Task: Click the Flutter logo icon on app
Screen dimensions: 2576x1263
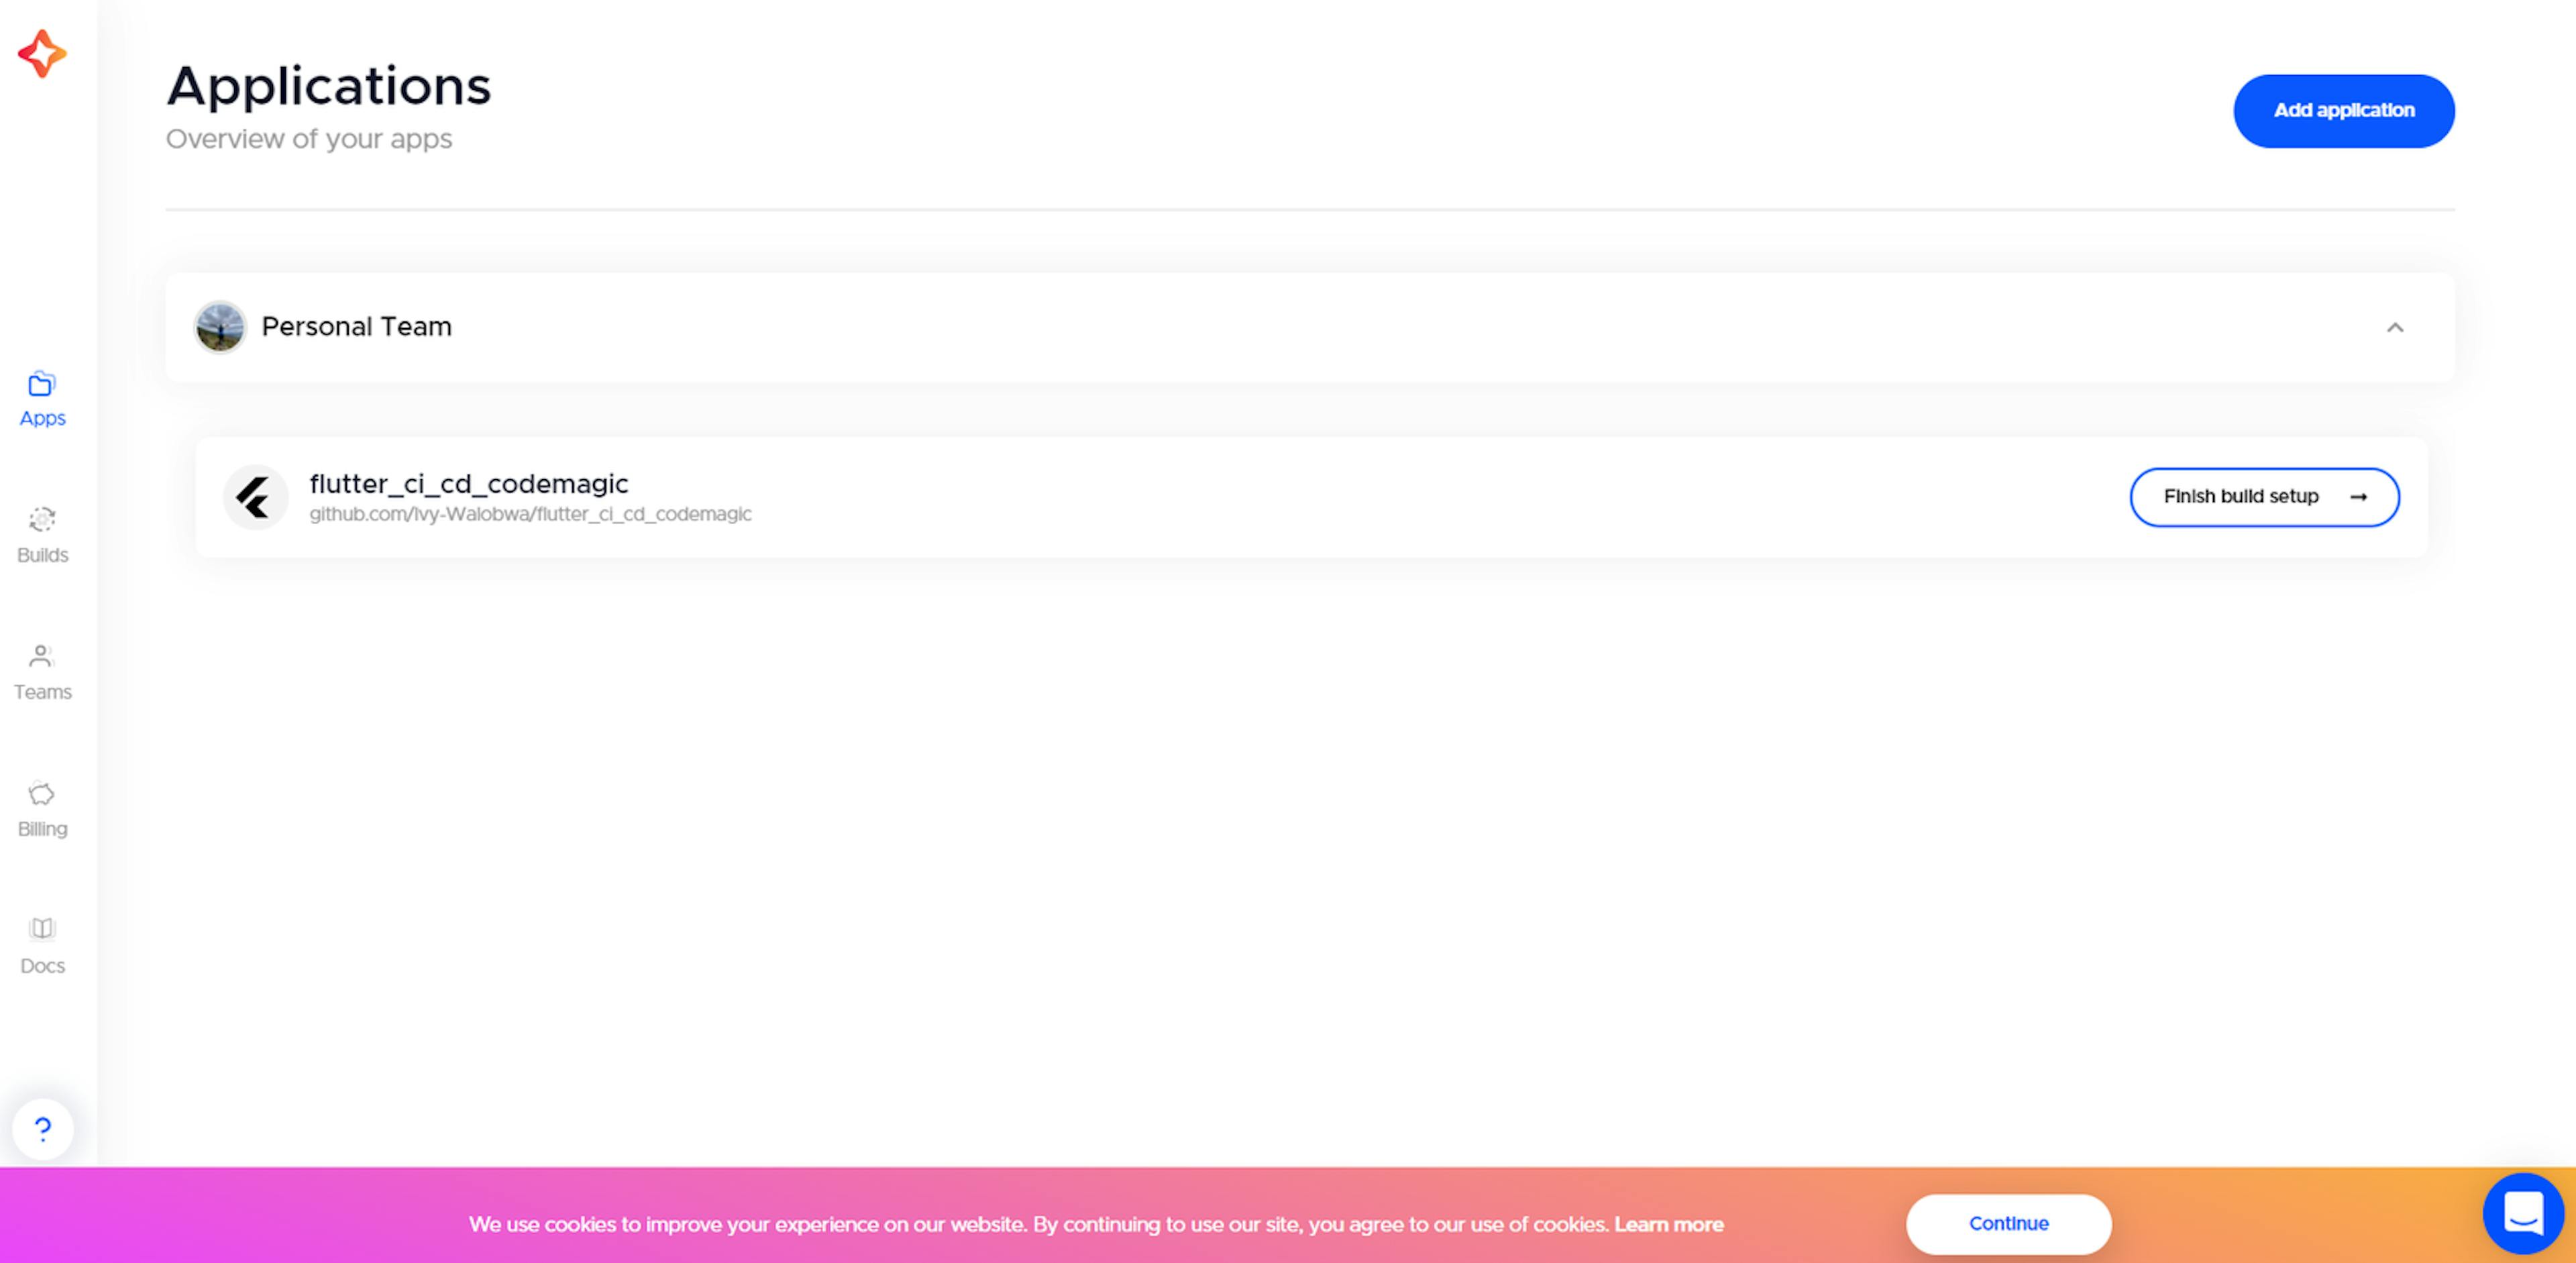Action: 256,495
